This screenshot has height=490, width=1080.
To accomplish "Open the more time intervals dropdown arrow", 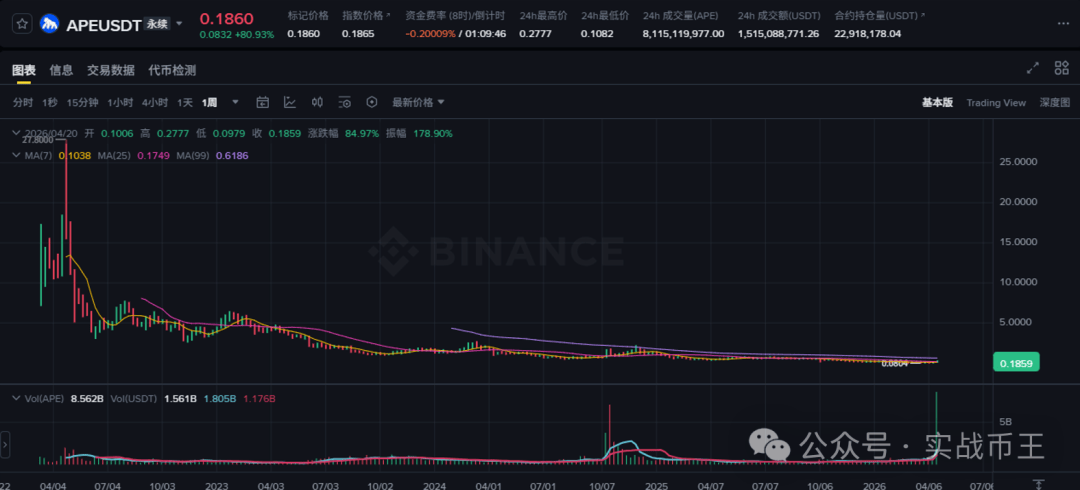I will [x=236, y=102].
